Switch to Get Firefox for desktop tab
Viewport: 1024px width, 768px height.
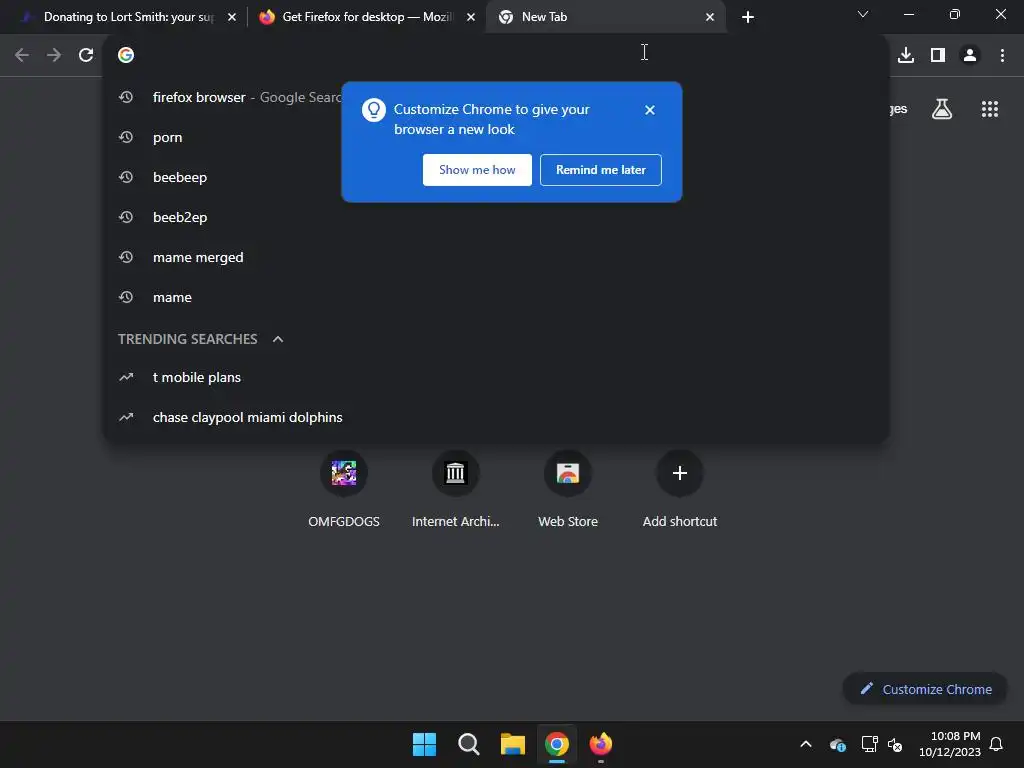pyautogui.click(x=366, y=17)
